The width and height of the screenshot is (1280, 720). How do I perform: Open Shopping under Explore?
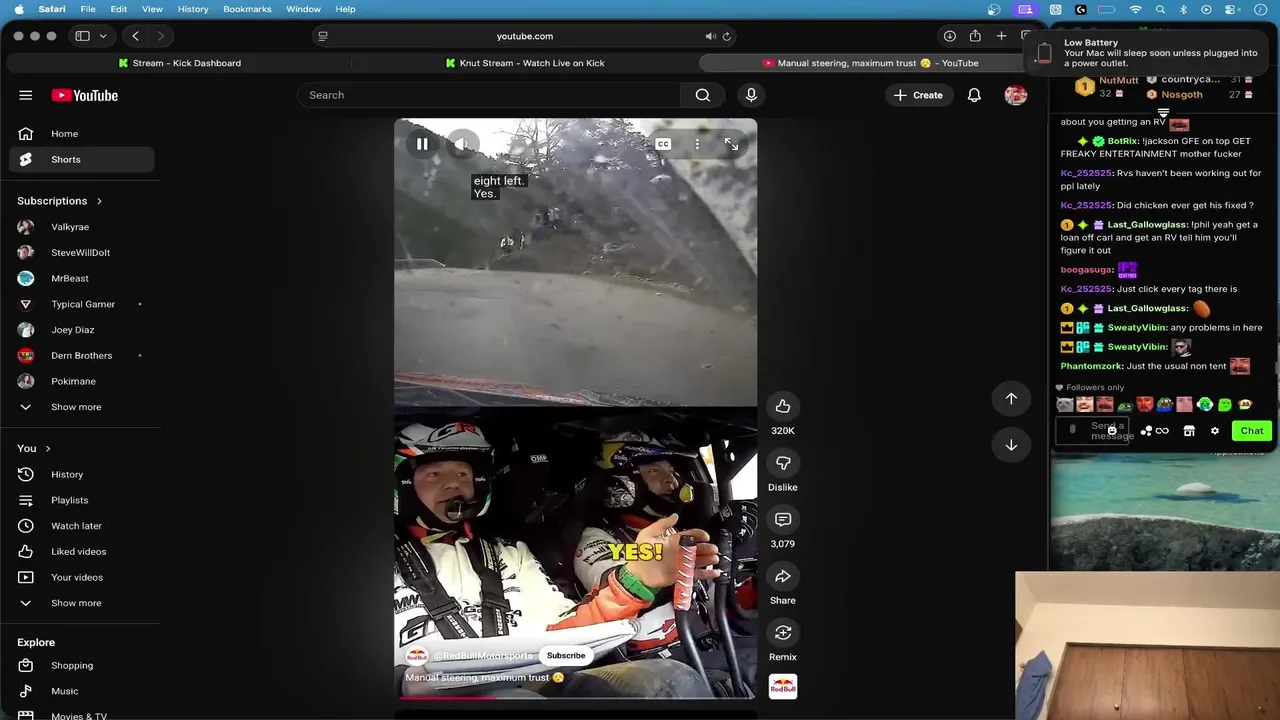pyautogui.click(x=81, y=666)
